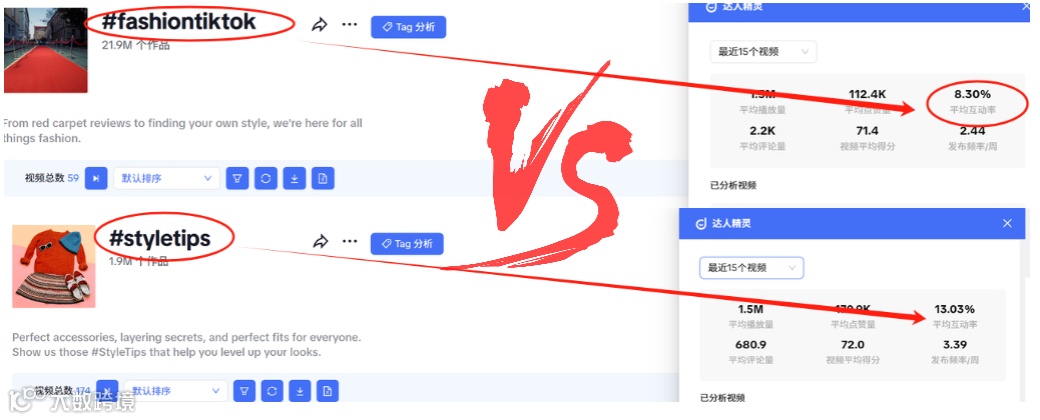Click share arrow next to #styletips
Viewport: 1040px width, 420px height.
pyautogui.click(x=320, y=242)
